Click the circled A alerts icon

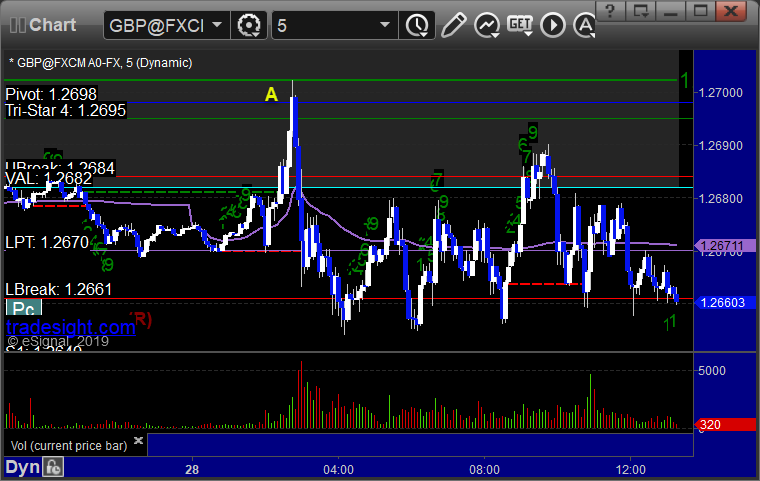[x=584, y=25]
